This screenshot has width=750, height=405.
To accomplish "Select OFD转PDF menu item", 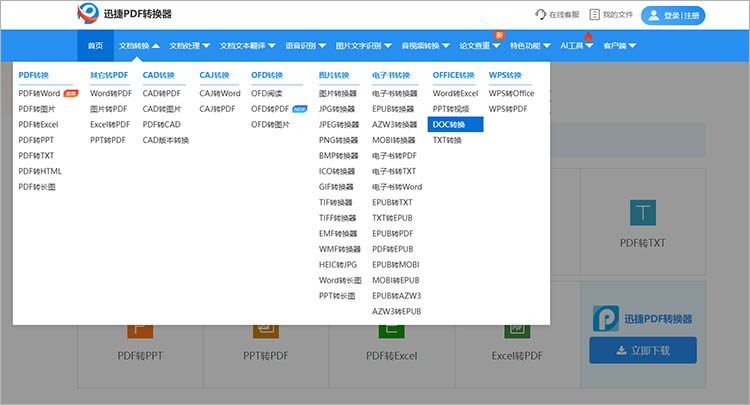I will point(270,109).
